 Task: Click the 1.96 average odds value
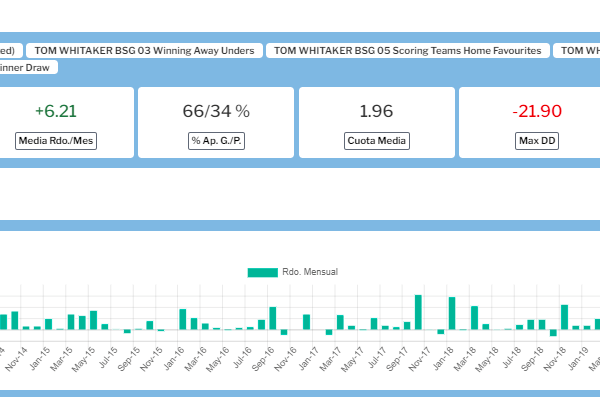click(x=377, y=111)
